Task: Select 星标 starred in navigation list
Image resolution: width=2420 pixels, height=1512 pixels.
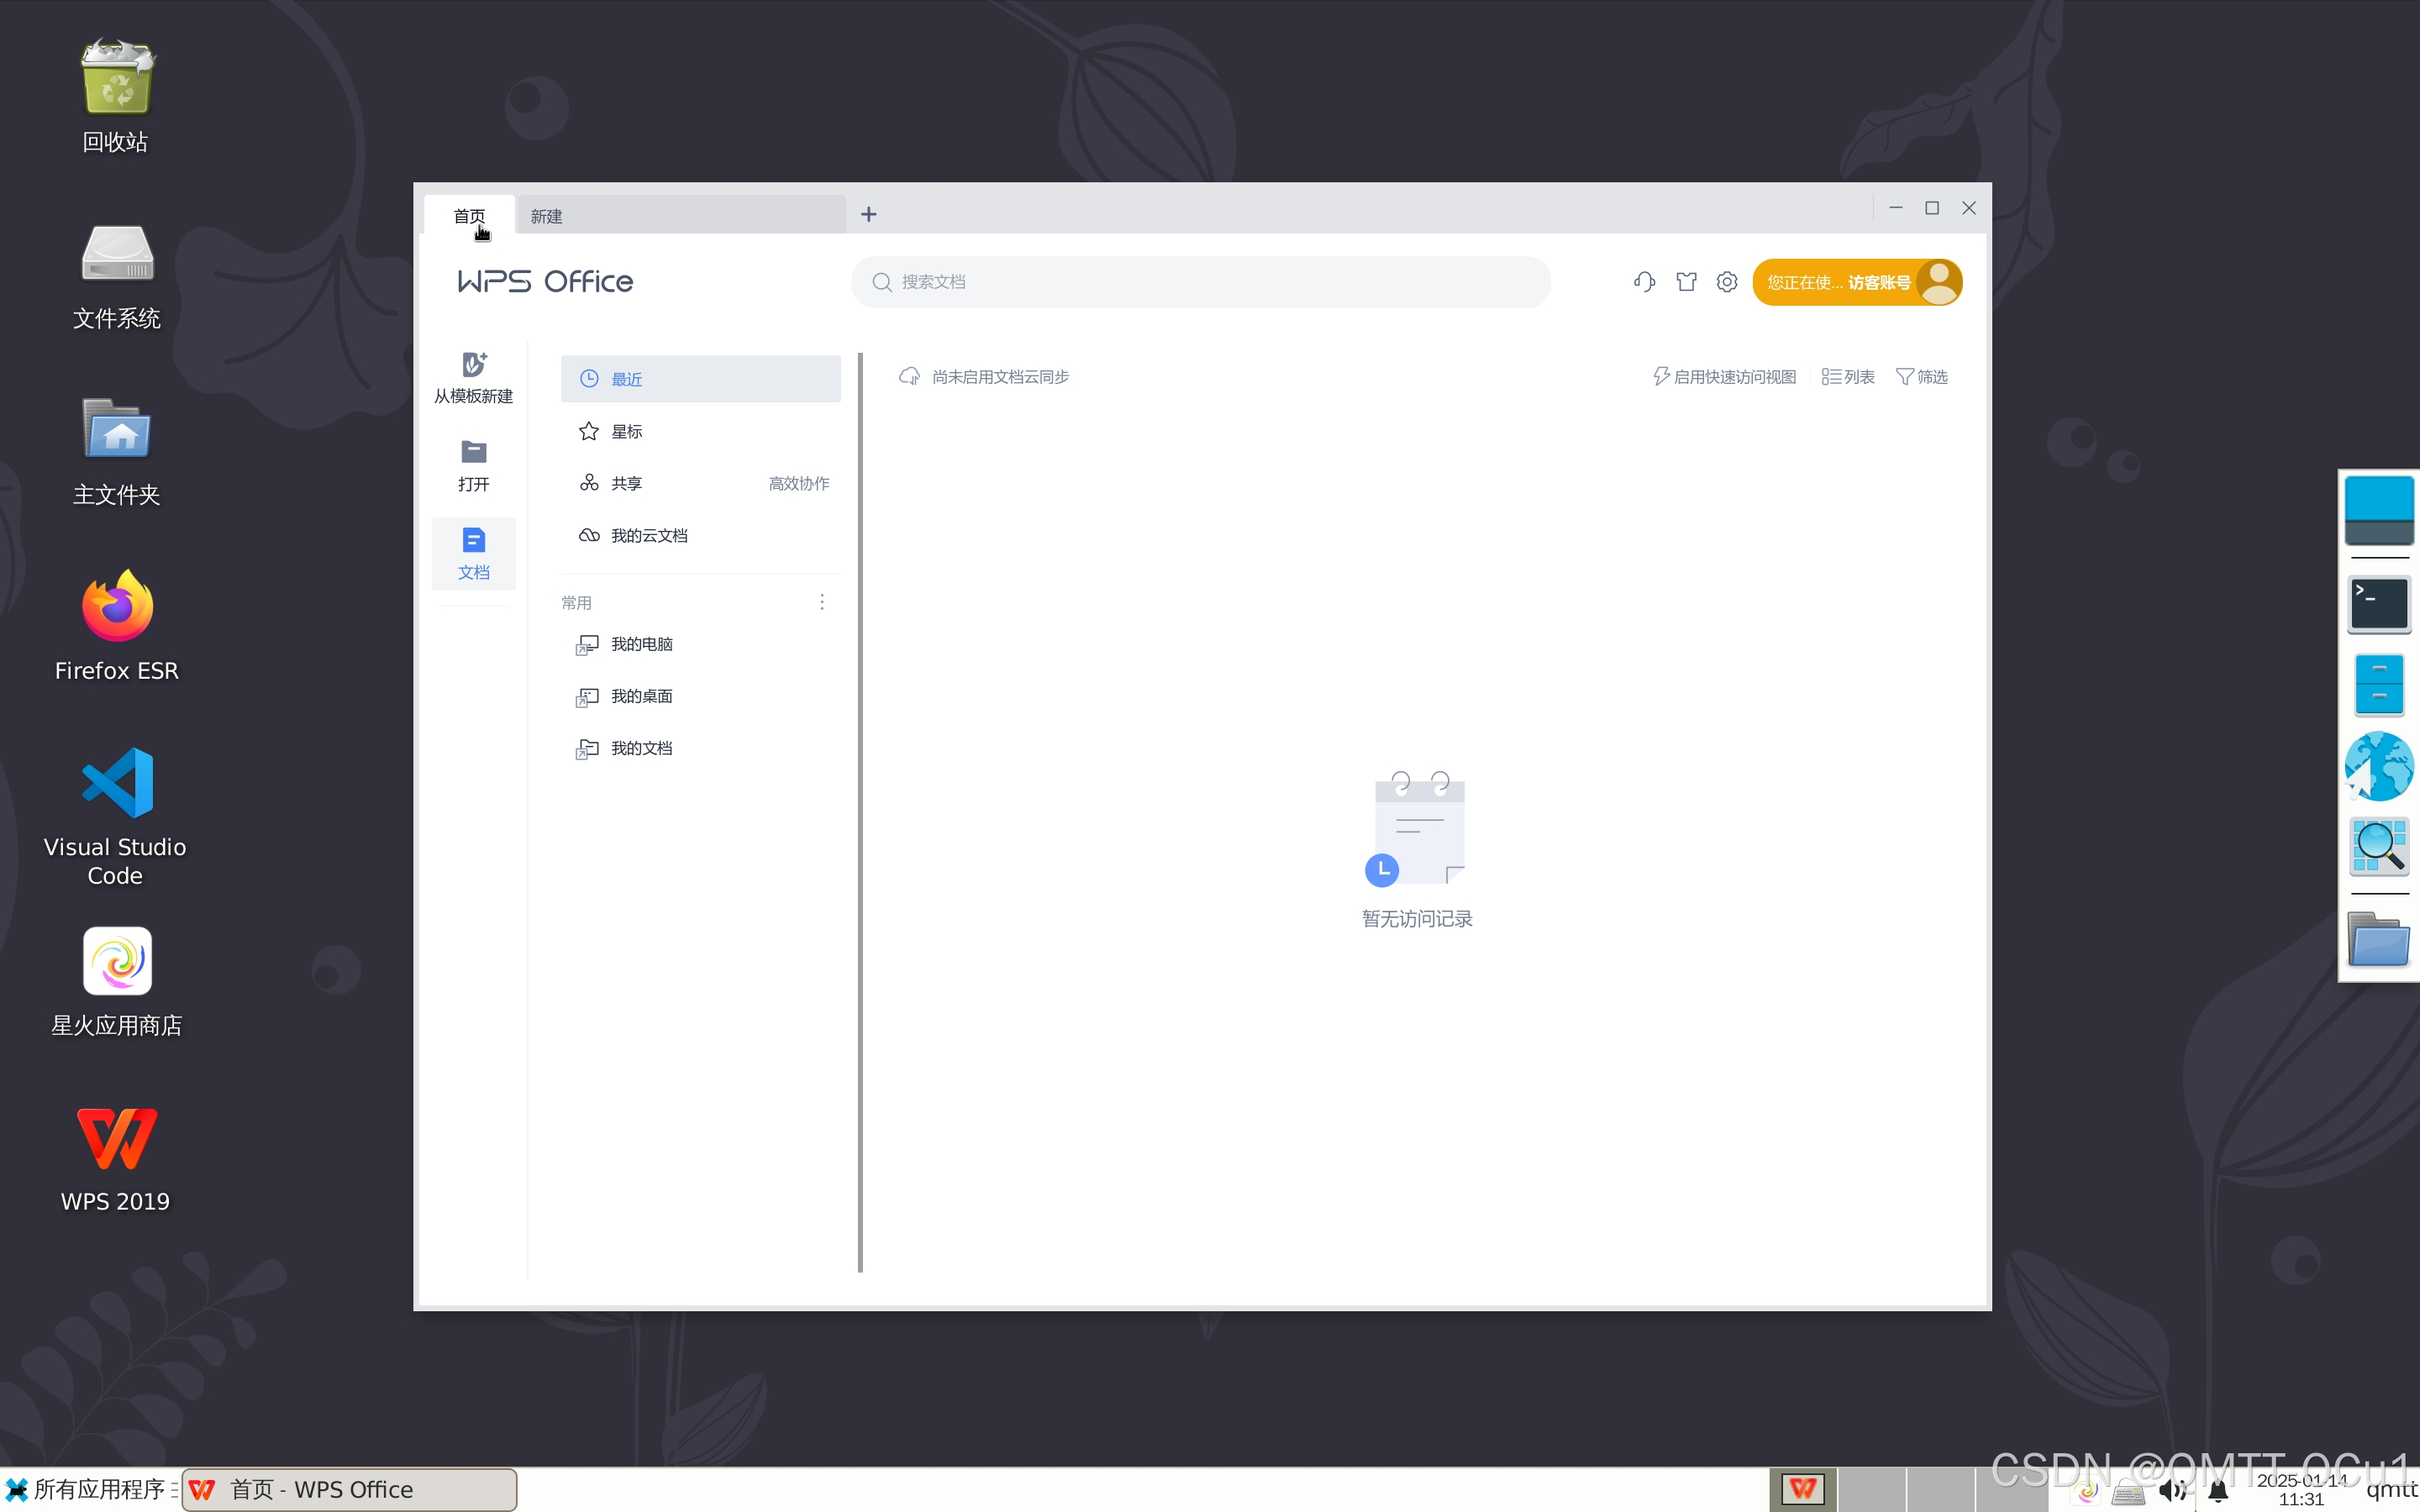Action: coord(627,431)
